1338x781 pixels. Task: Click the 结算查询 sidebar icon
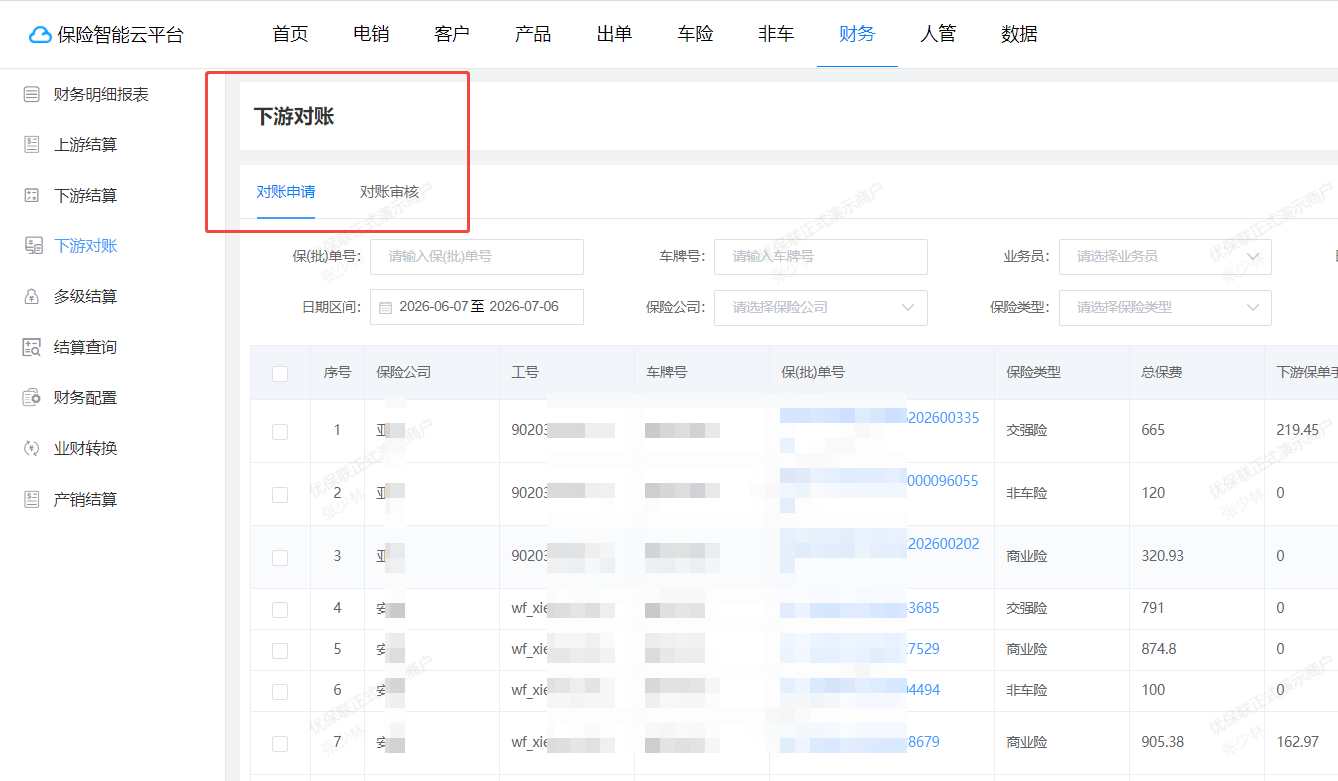click(x=32, y=347)
